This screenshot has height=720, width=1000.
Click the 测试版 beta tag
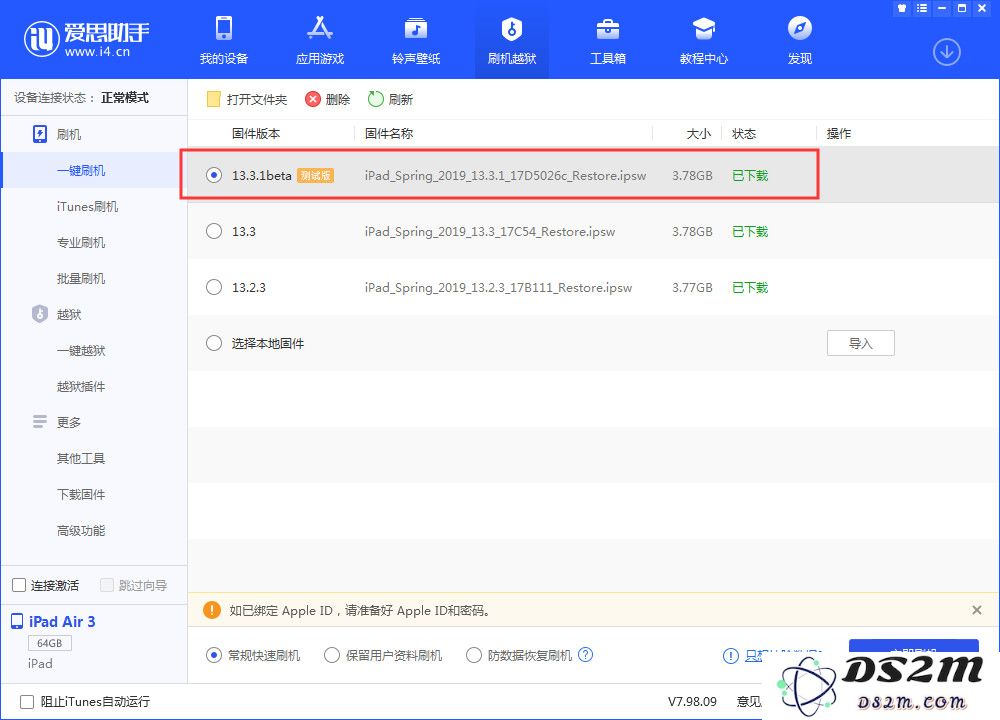click(x=316, y=175)
